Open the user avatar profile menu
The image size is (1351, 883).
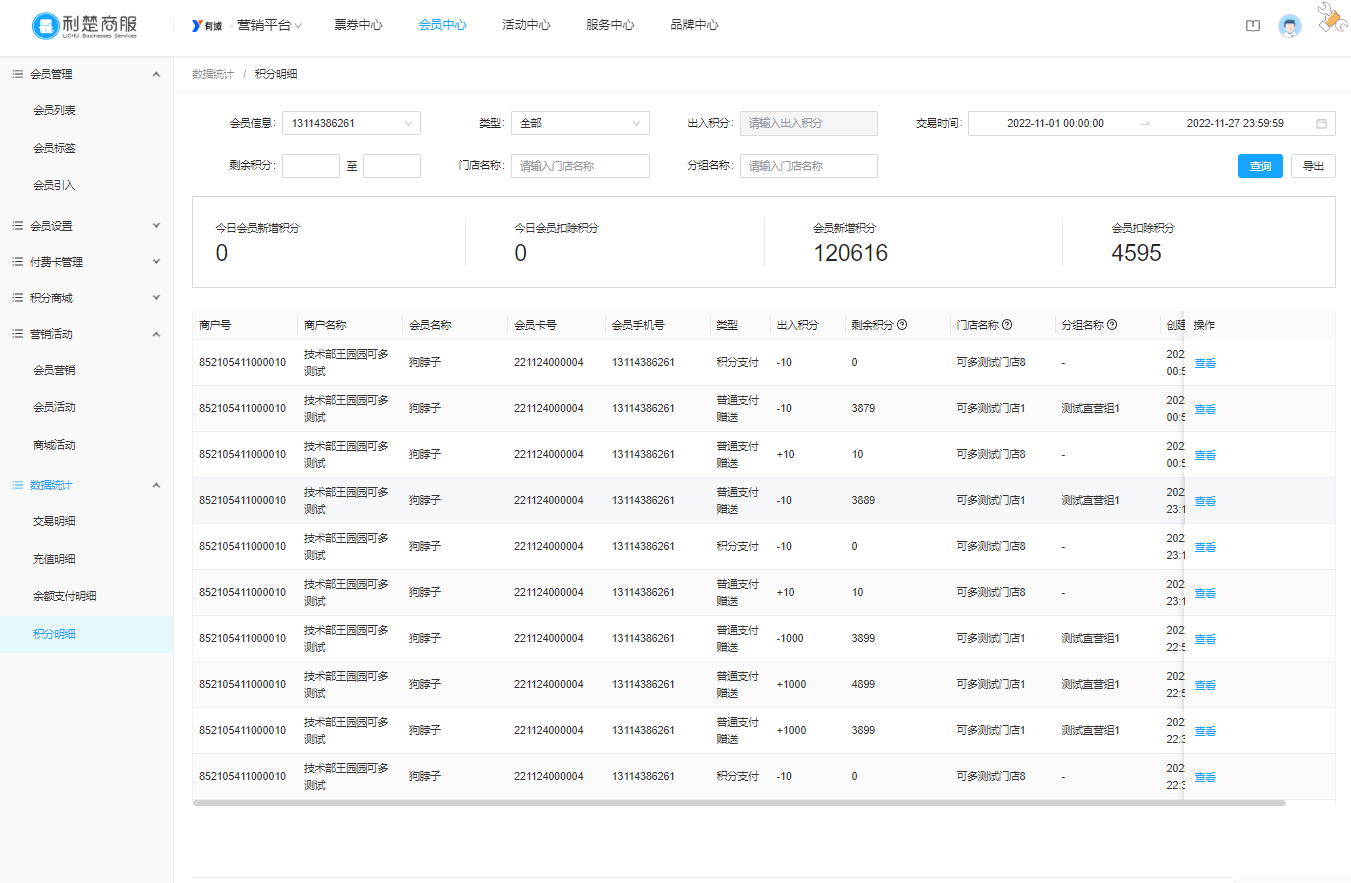coord(1290,26)
